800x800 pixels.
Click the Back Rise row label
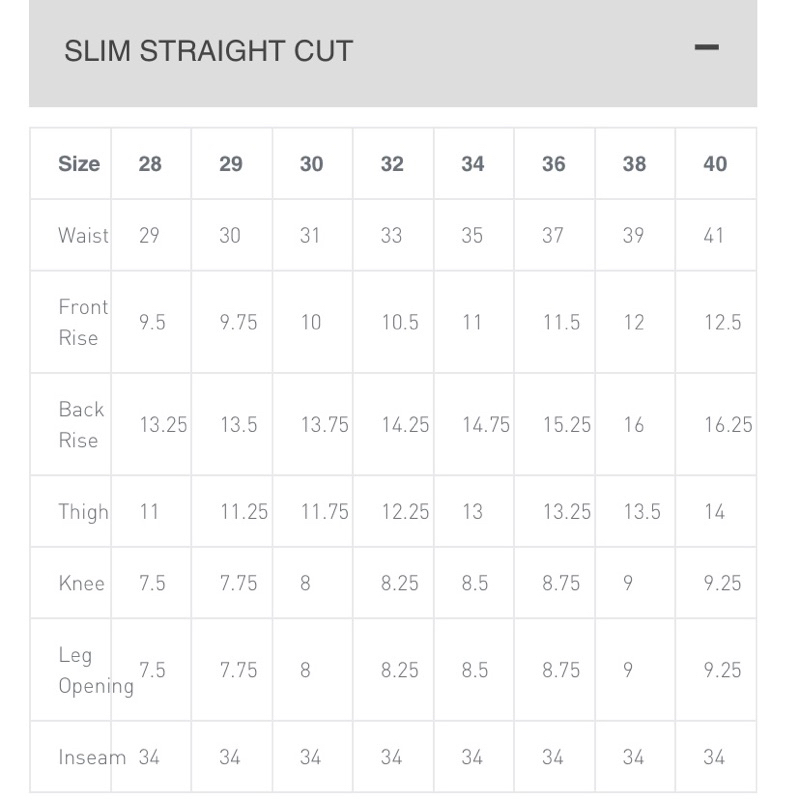(81, 424)
